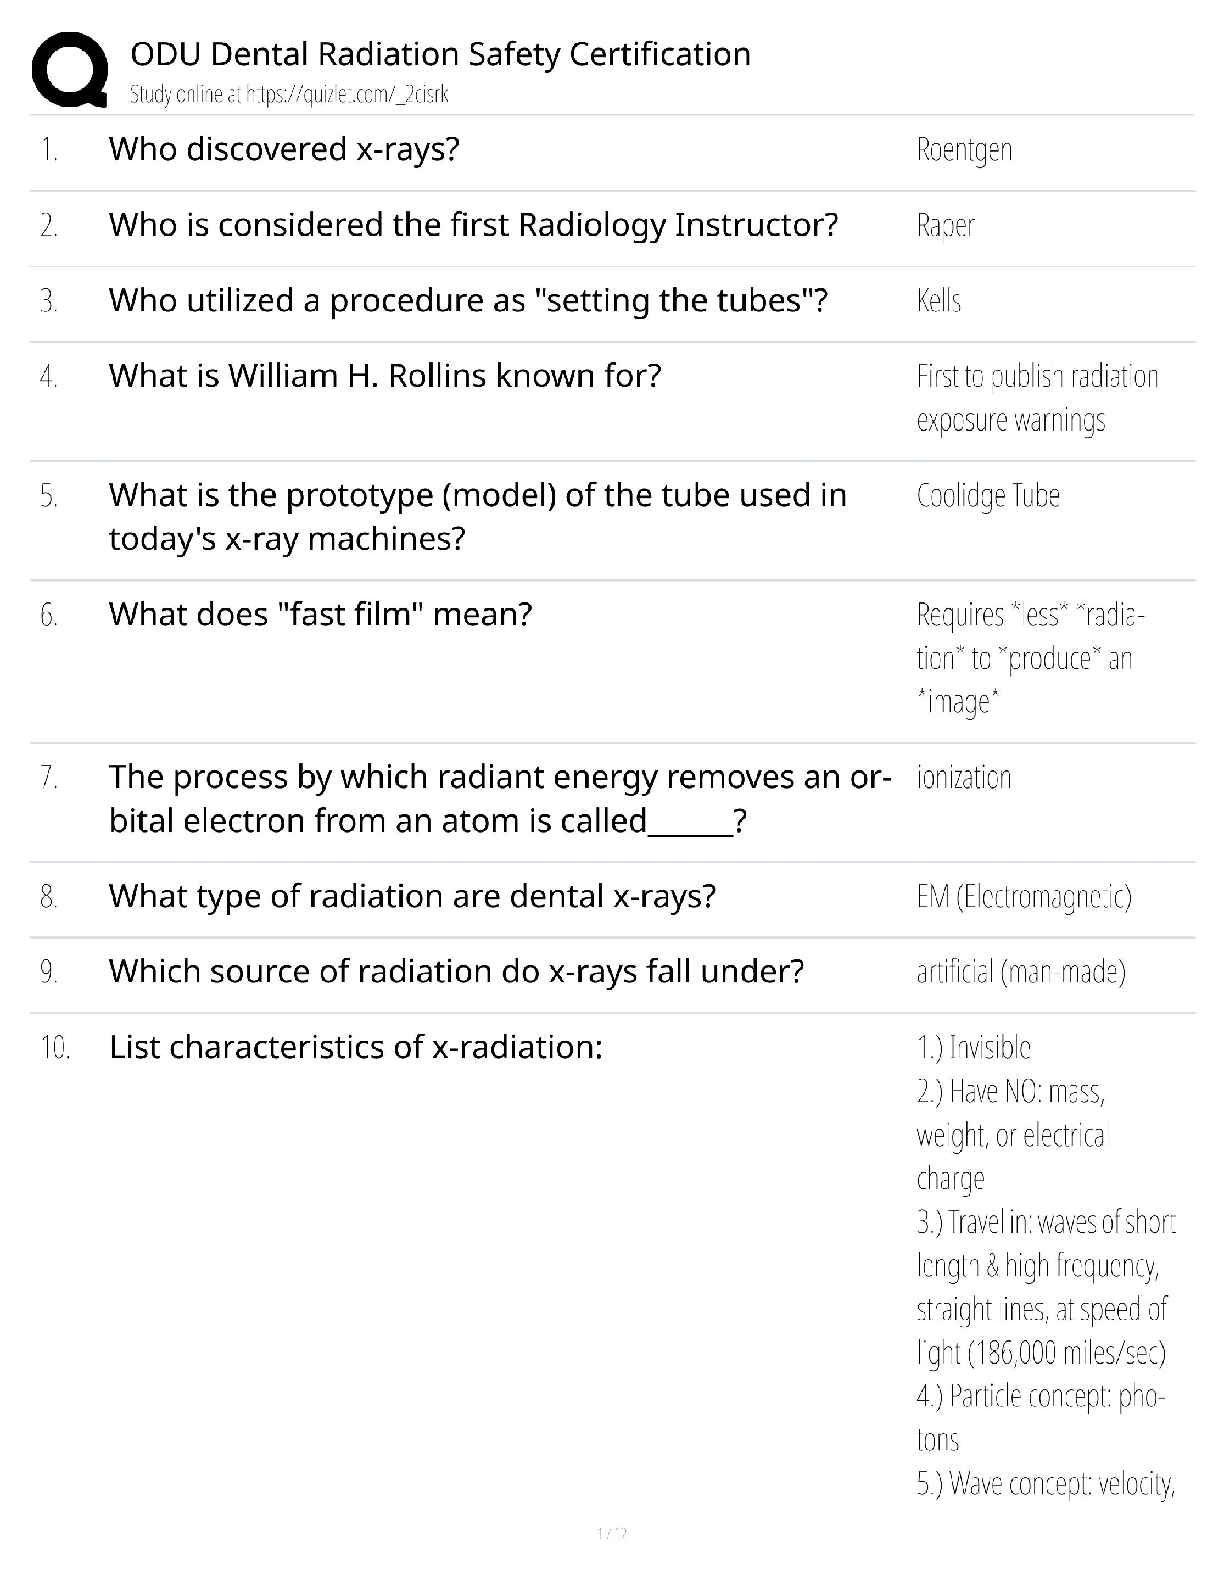
Task: Select the "List characteristics of x-radiation" question
Action: tap(356, 1047)
